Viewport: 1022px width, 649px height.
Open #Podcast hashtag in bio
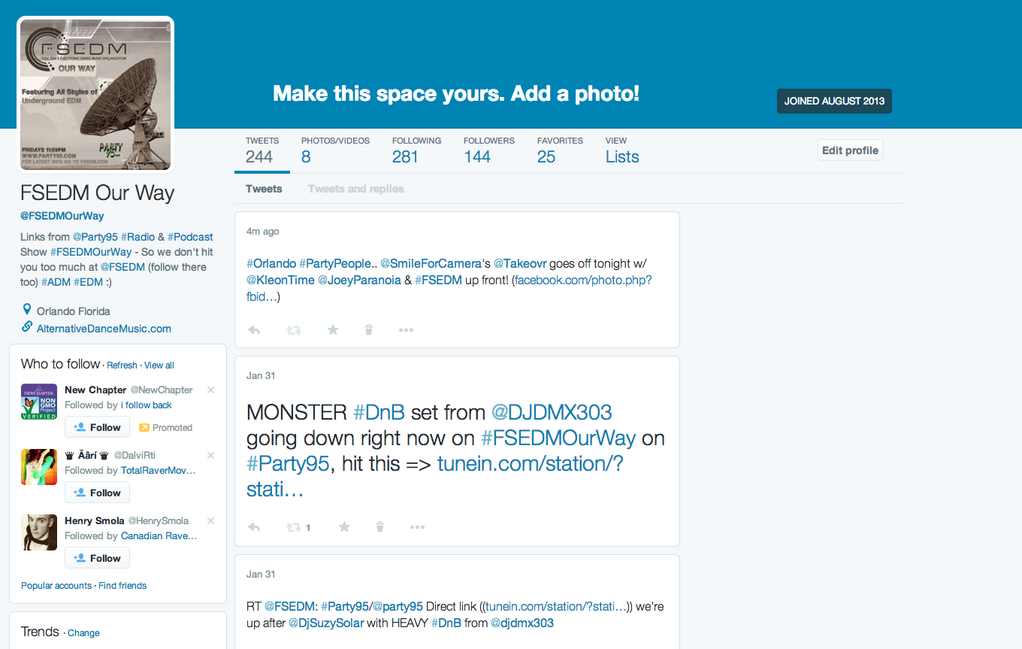click(x=190, y=237)
